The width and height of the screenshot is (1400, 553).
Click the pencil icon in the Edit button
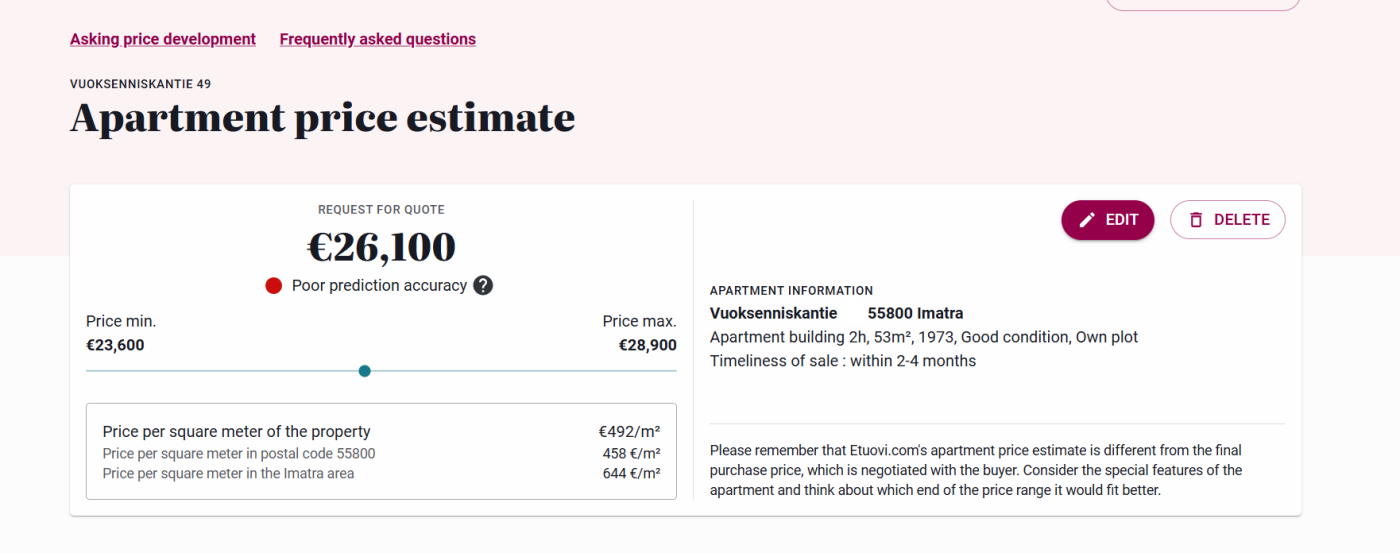coord(1087,220)
